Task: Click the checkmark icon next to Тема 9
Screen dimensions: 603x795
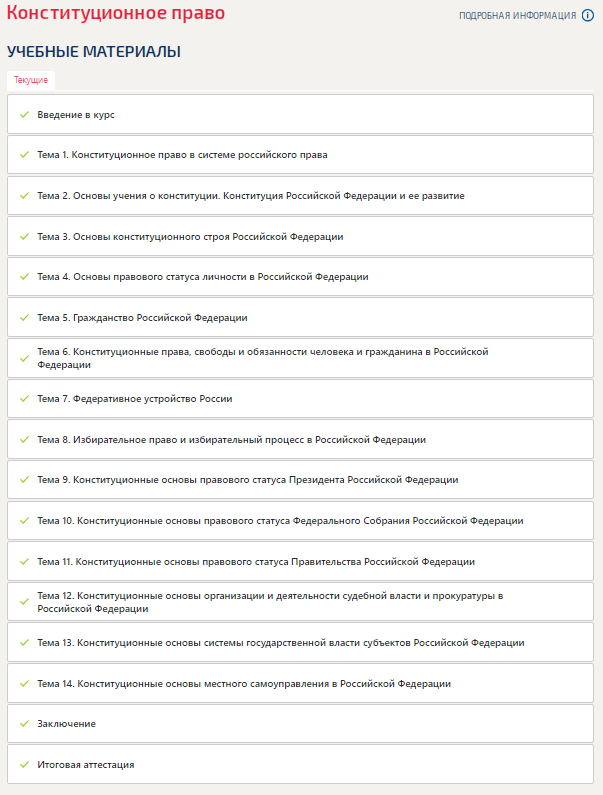Action: pos(24,480)
